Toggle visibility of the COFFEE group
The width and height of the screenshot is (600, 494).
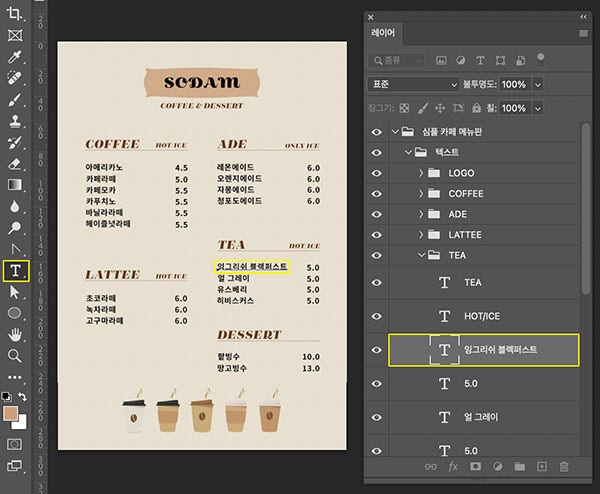(x=377, y=193)
